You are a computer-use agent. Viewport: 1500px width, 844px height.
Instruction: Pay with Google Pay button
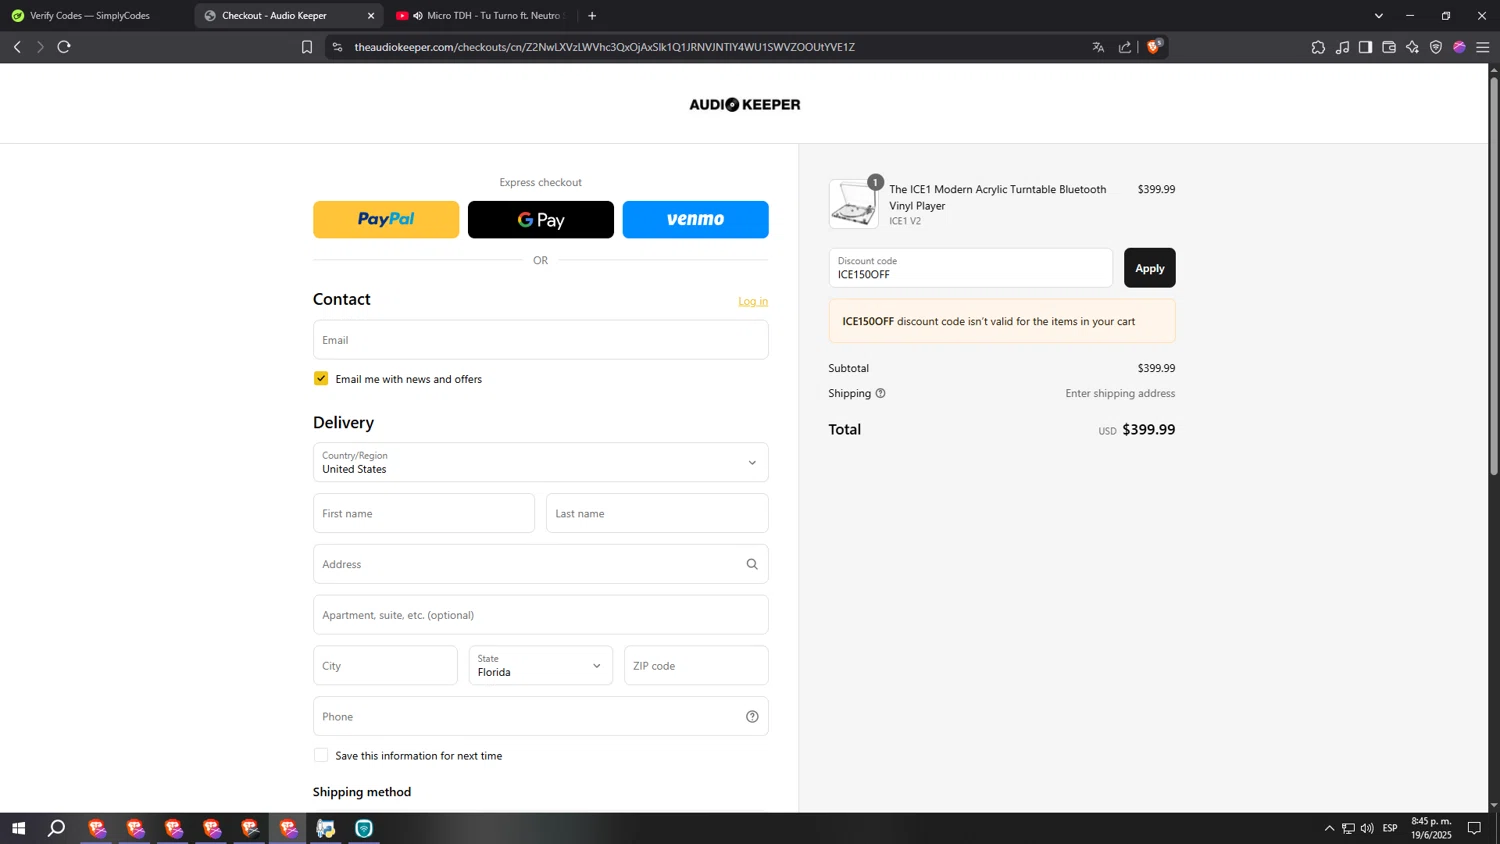point(541,220)
